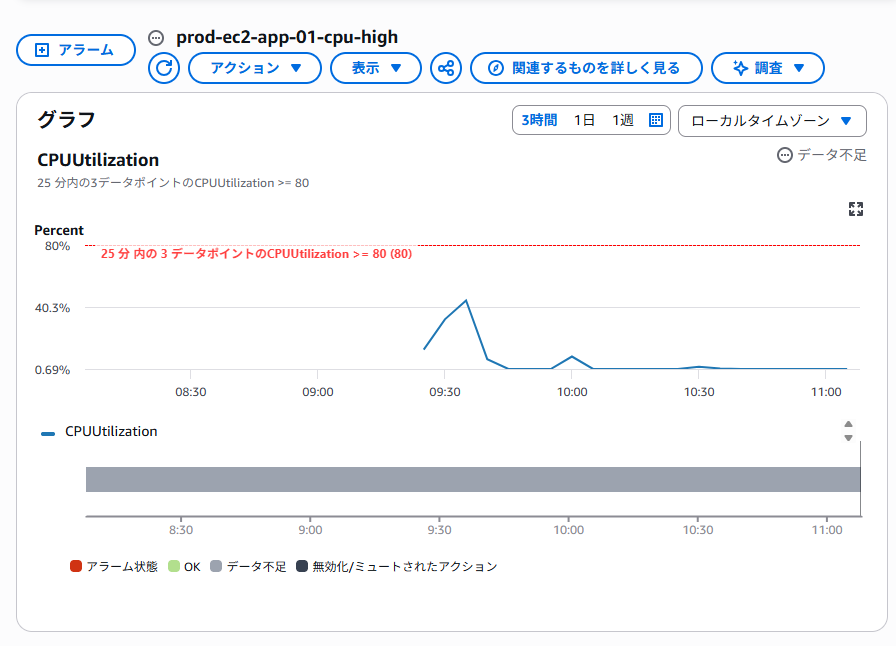Toggle the CPUUtilization legend series

(x=99, y=432)
